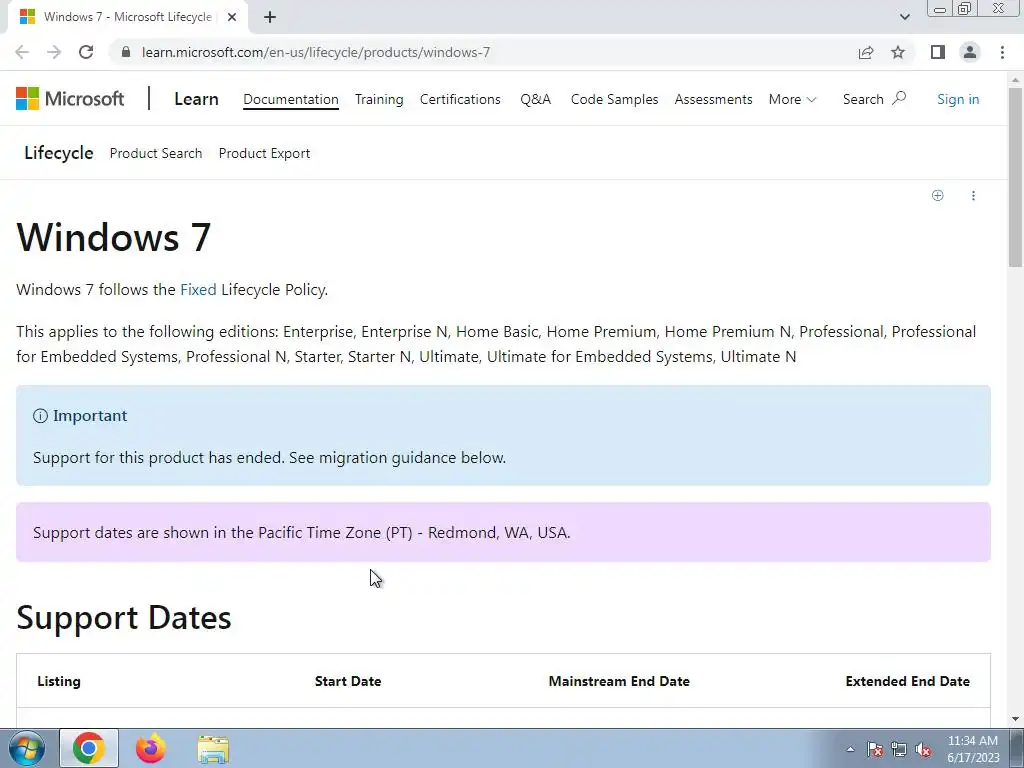Reload the Windows 7 lifecycle page
The height and width of the screenshot is (768, 1024).
[x=86, y=52]
